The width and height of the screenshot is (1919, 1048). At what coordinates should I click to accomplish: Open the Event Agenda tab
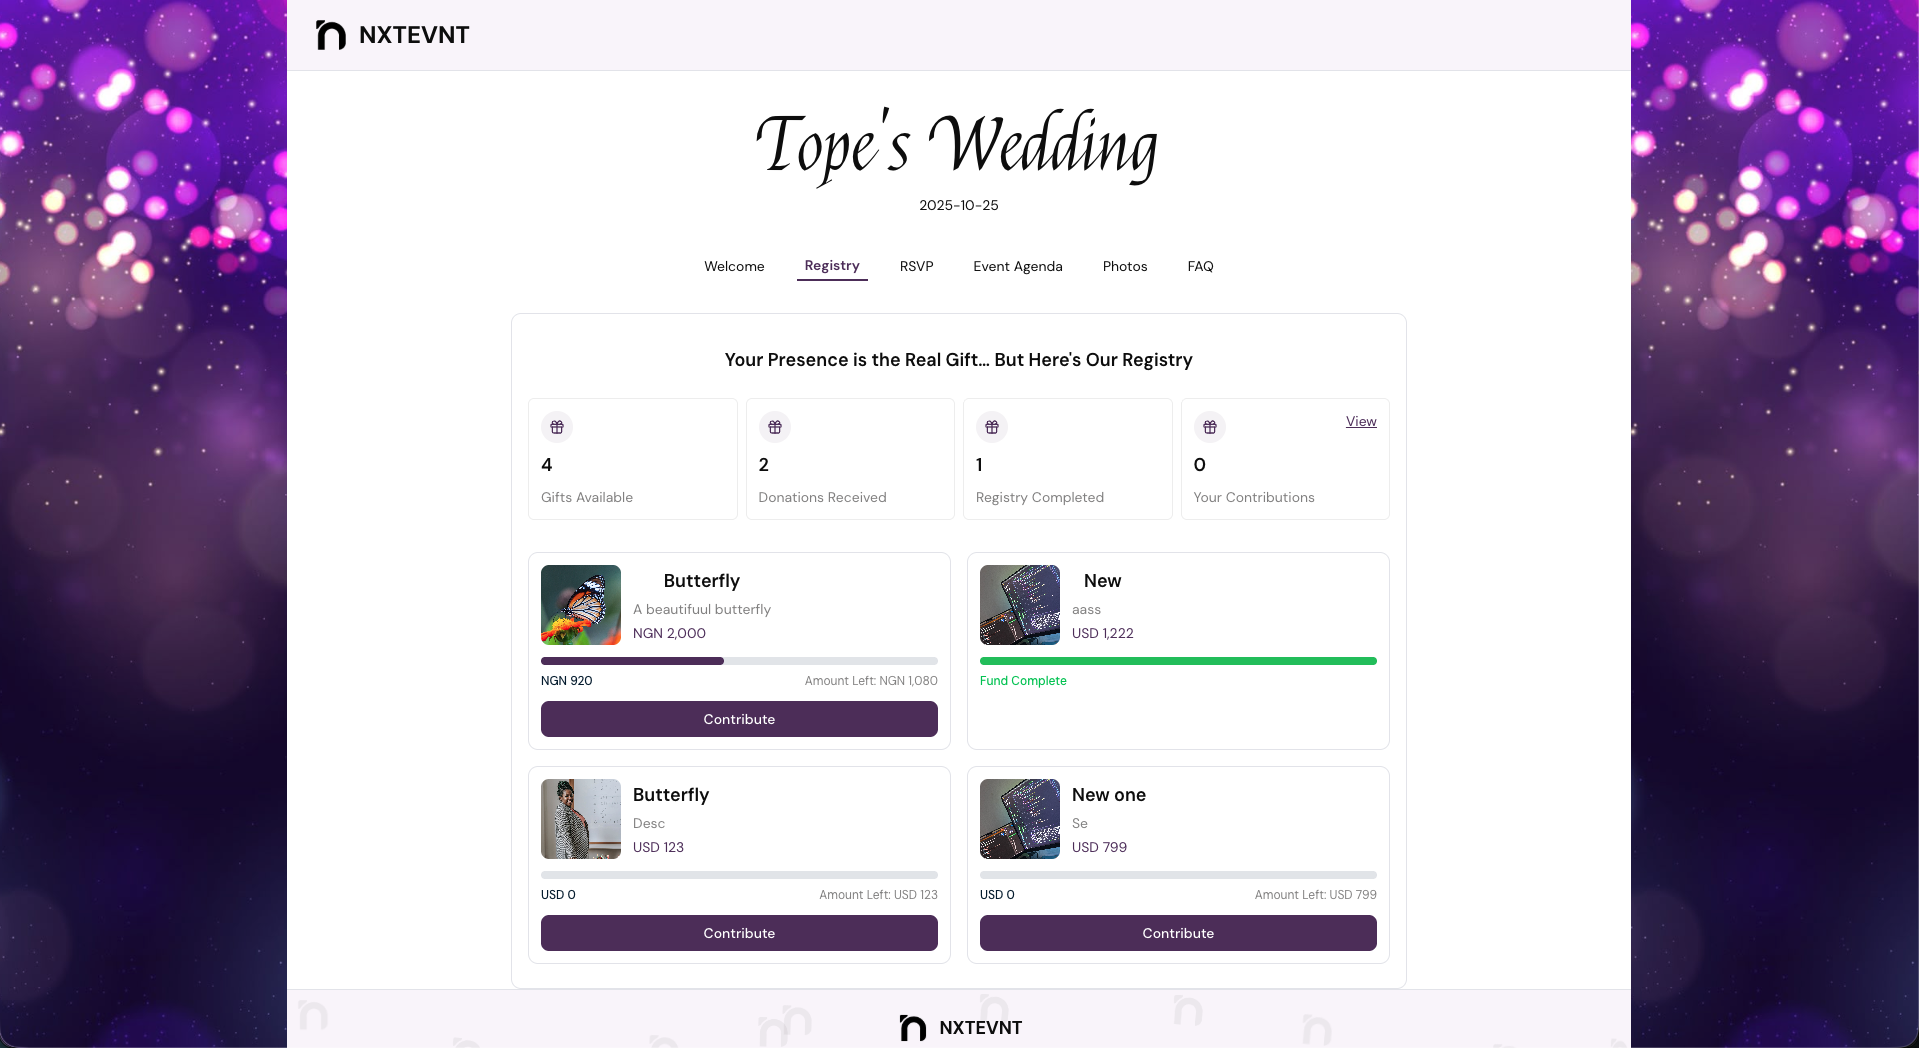[1017, 266]
